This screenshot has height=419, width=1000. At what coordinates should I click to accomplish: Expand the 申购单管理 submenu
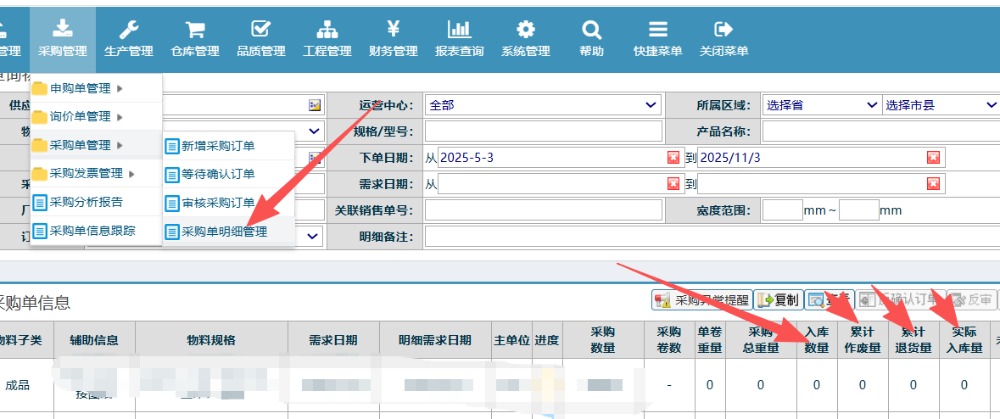click(86, 89)
